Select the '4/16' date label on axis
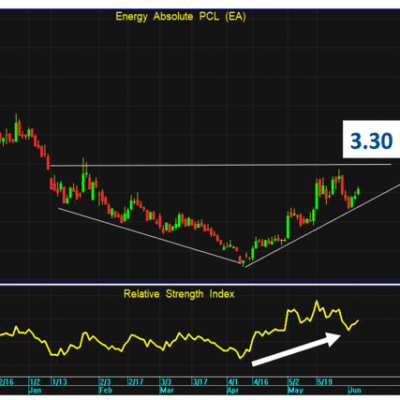This screenshot has width=400, height=400. pos(261,382)
